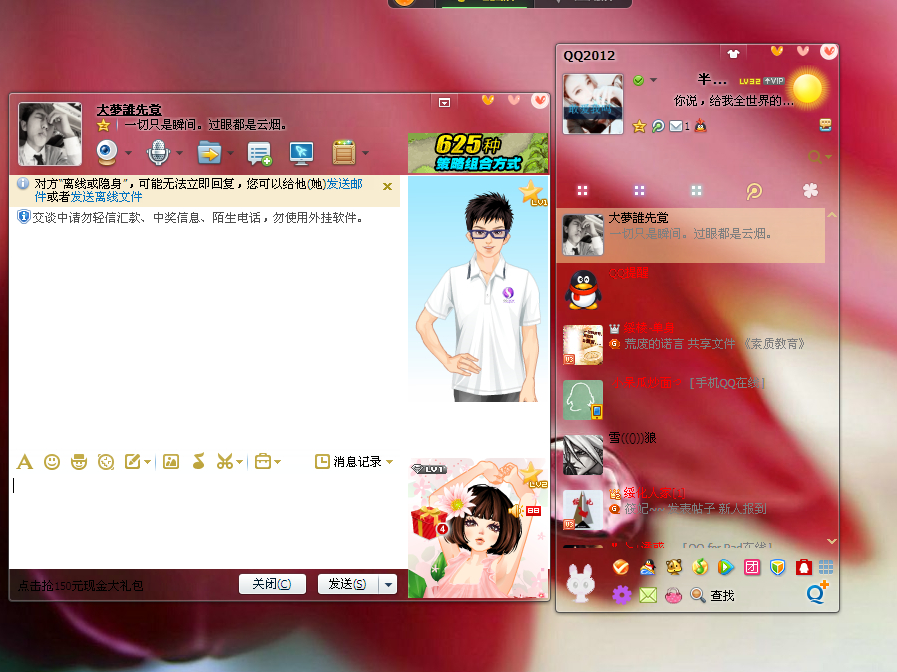Switch to second purple grid tab
The width and height of the screenshot is (897, 672).
point(639,190)
